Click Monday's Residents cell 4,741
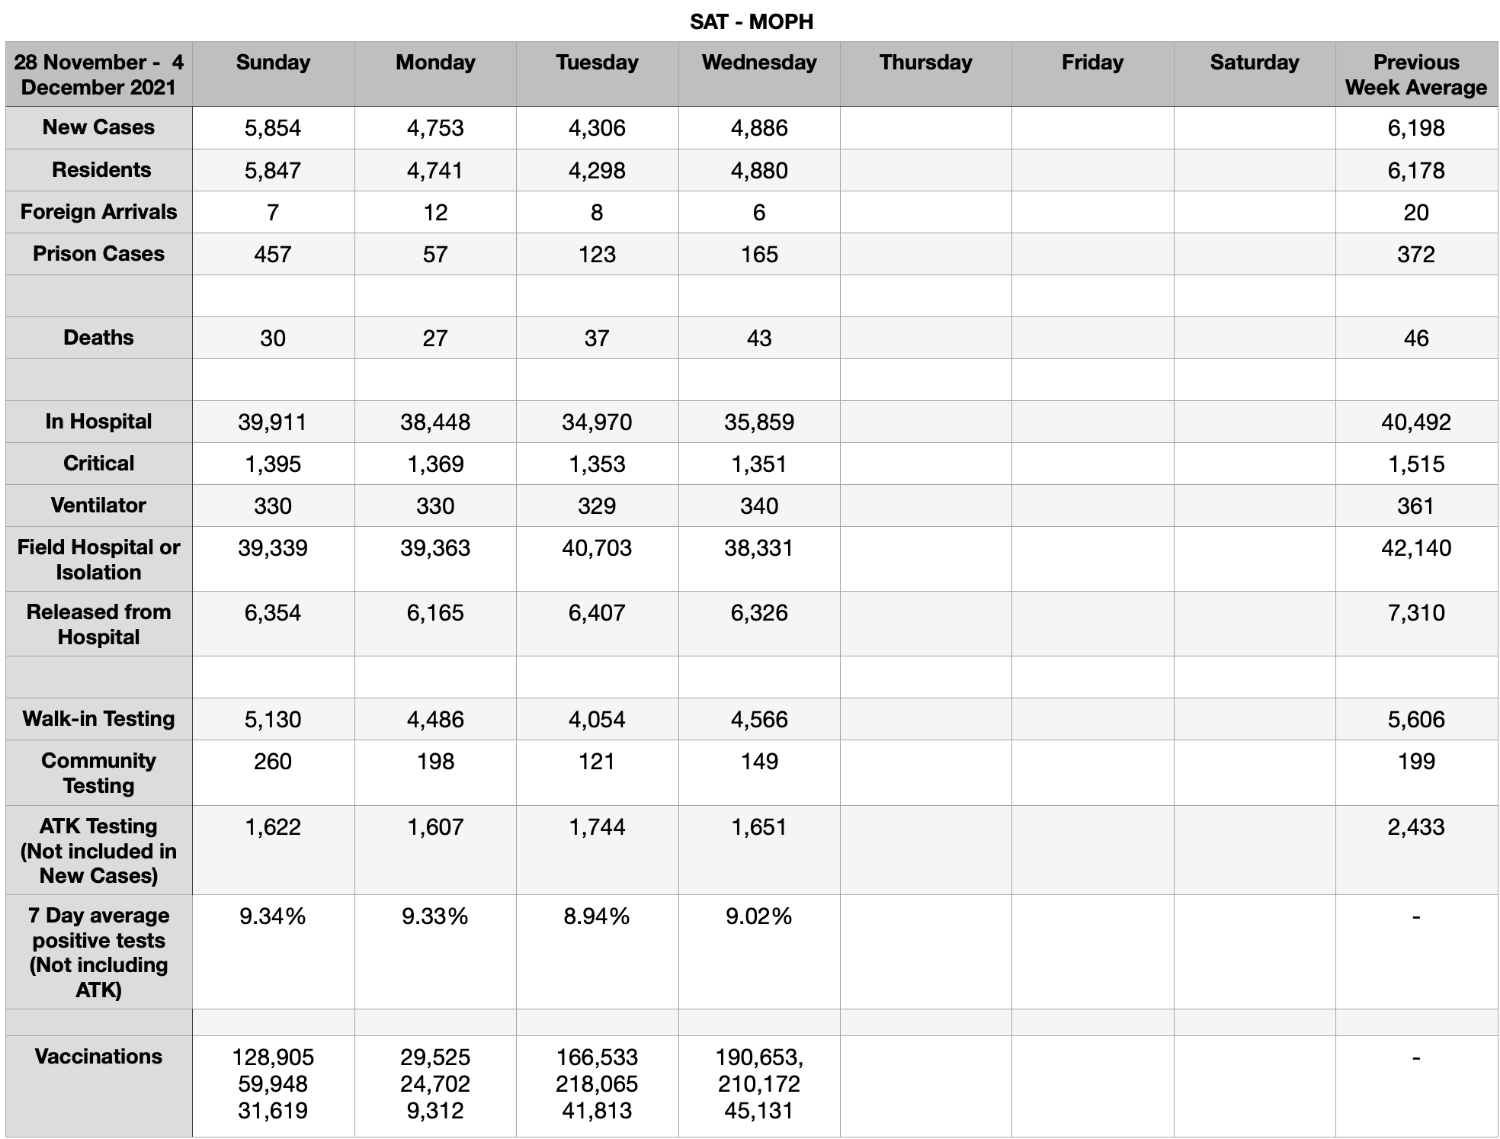 point(435,170)
